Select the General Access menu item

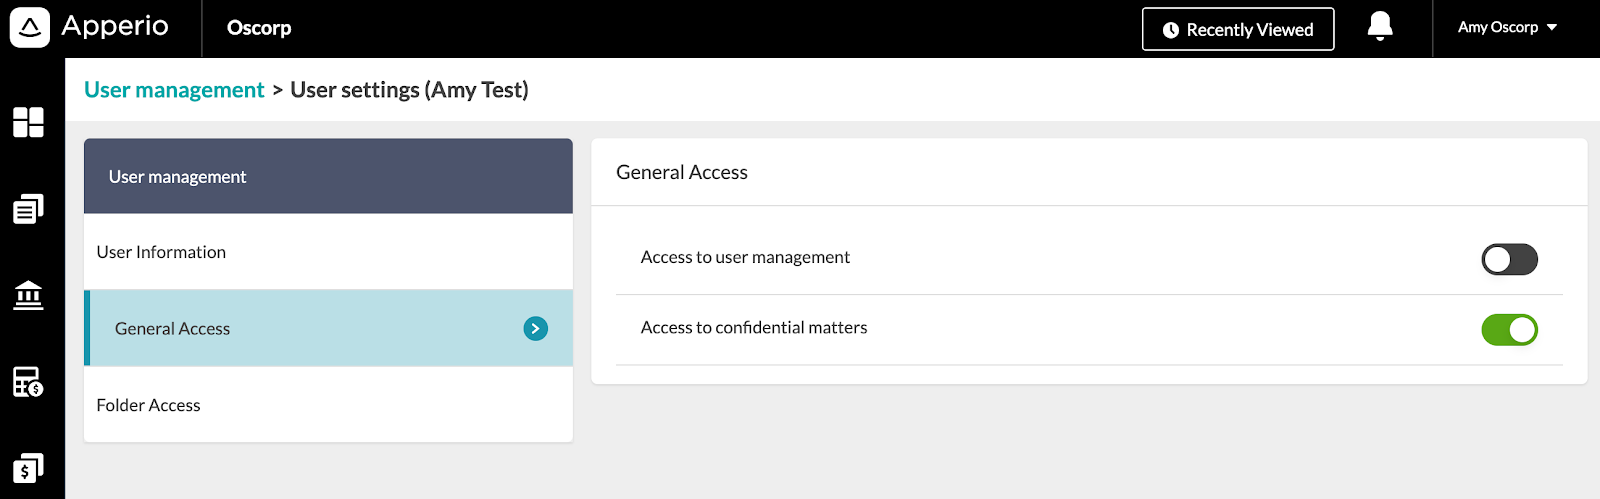click(328, 328)
